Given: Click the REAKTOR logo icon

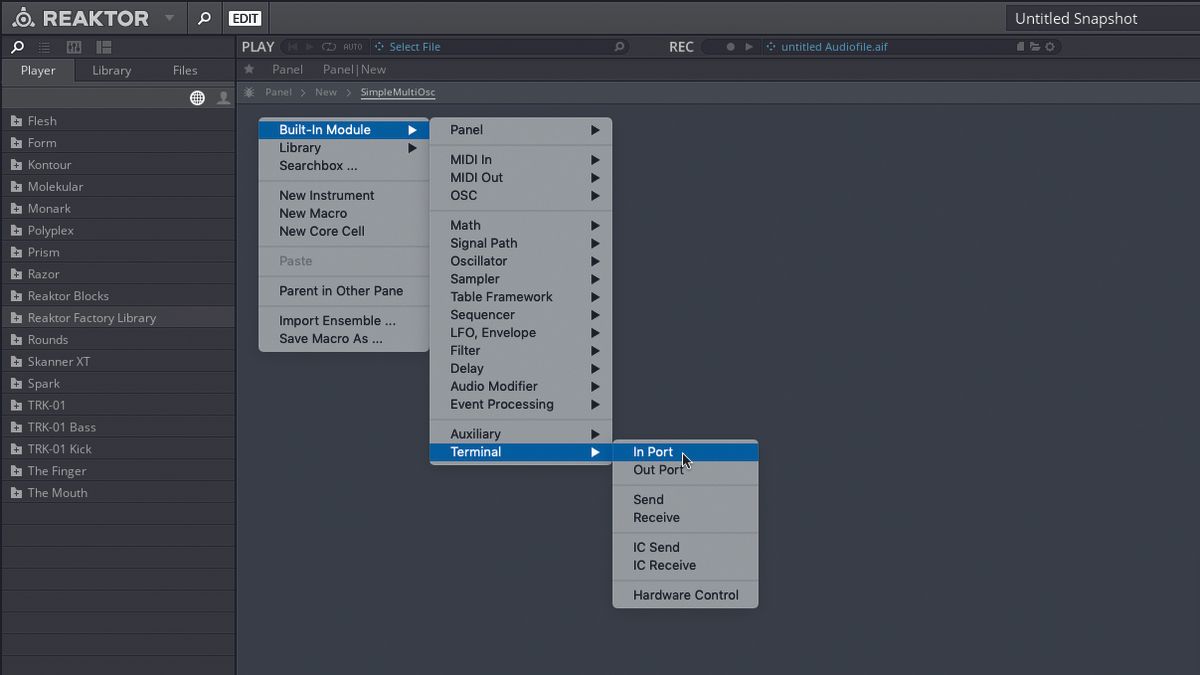Looking at the screenshot, I should [x=25, y=17].
